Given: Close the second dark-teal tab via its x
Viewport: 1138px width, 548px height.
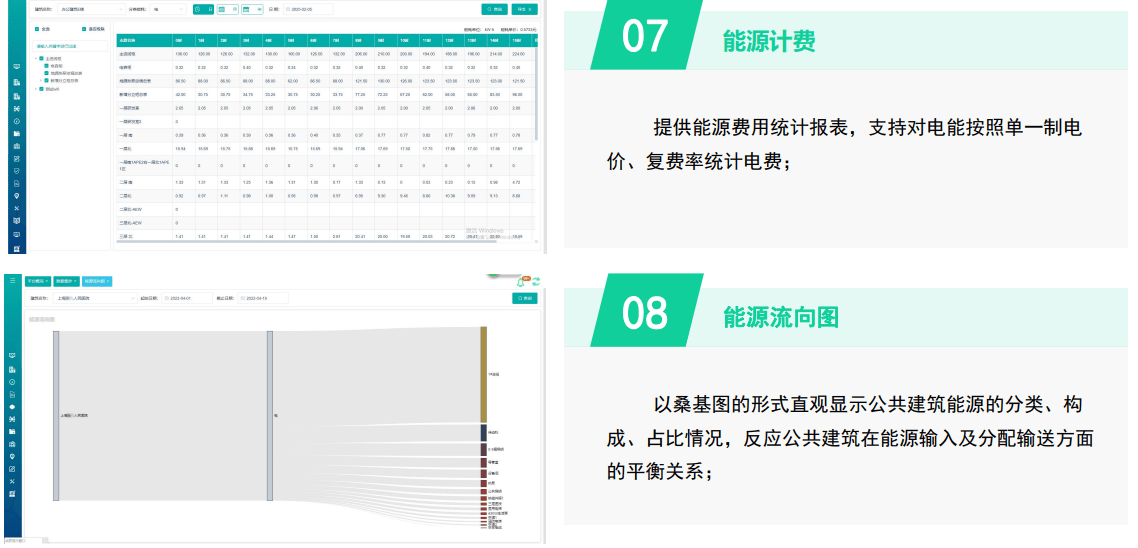Looking at the screenshot, I should pyautogui.click(x=75, y=281).
